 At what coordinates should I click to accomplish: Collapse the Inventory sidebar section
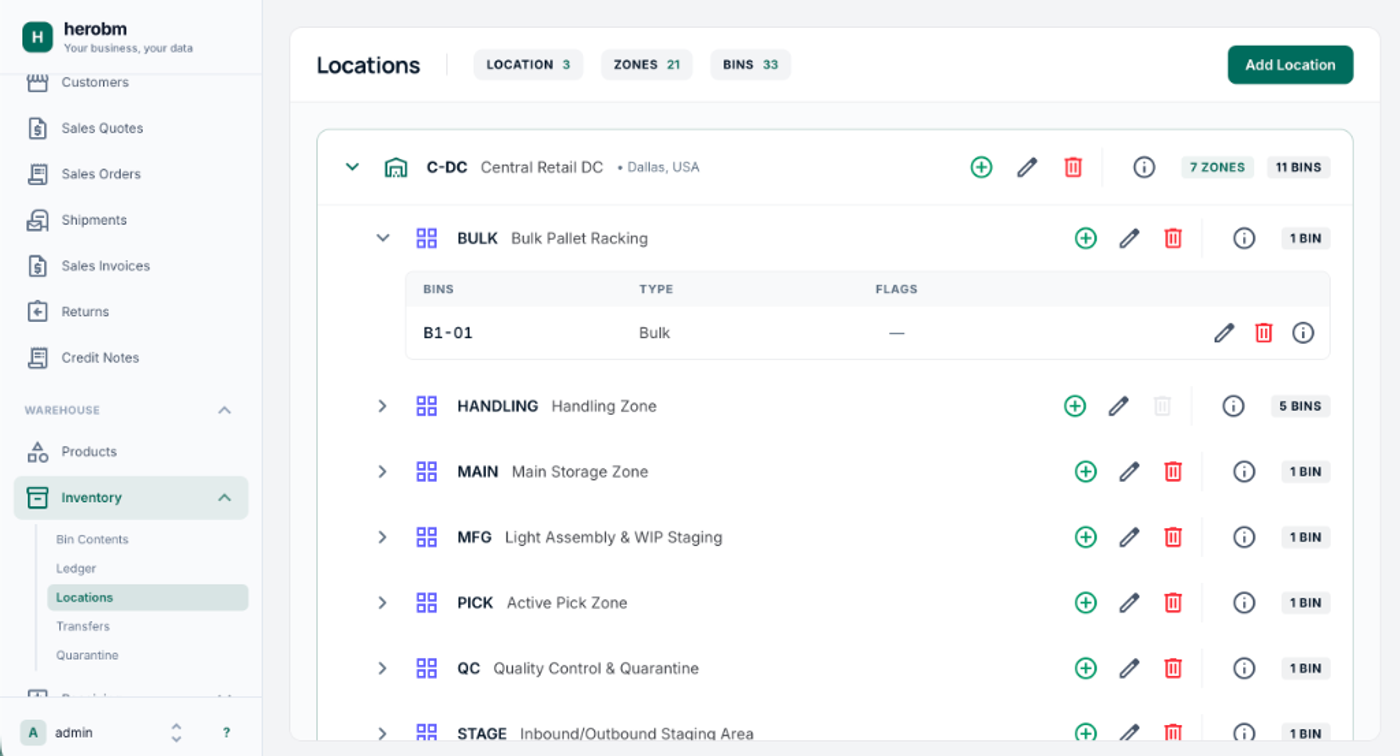224,498
